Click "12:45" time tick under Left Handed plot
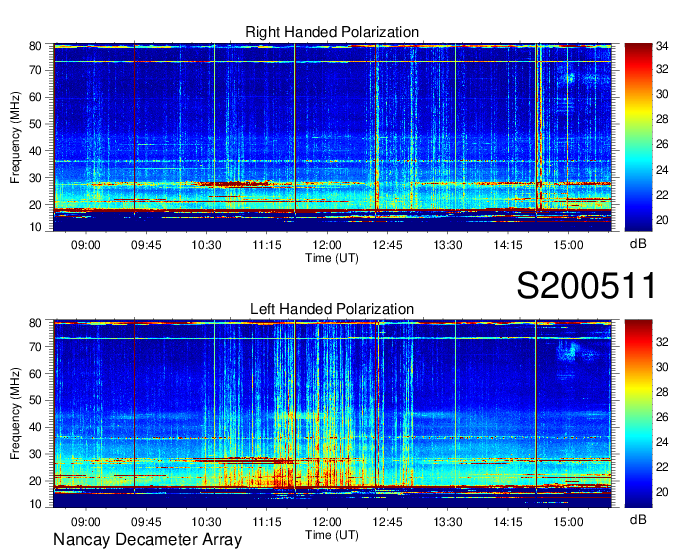 click(387, 522)
